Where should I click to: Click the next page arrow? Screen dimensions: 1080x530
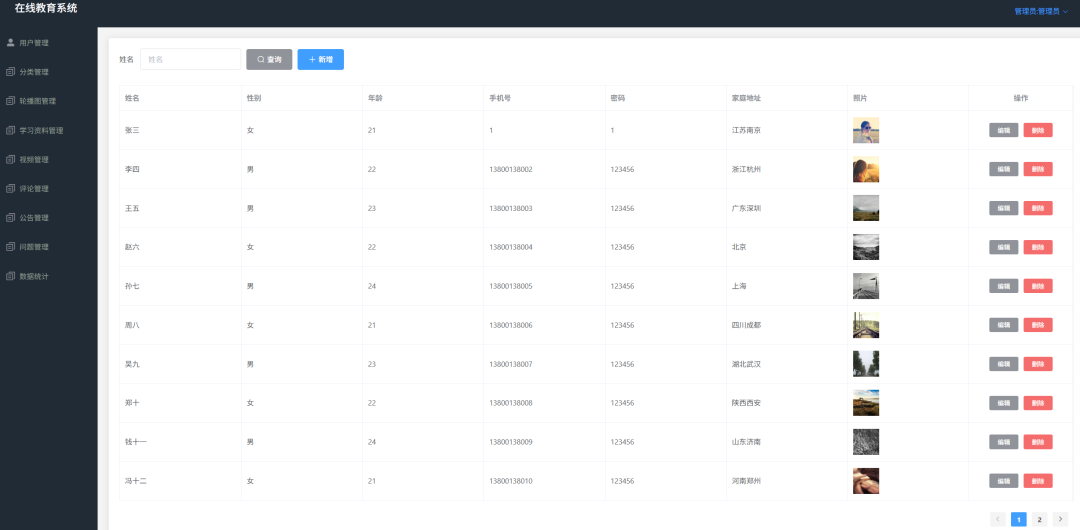1060,519
